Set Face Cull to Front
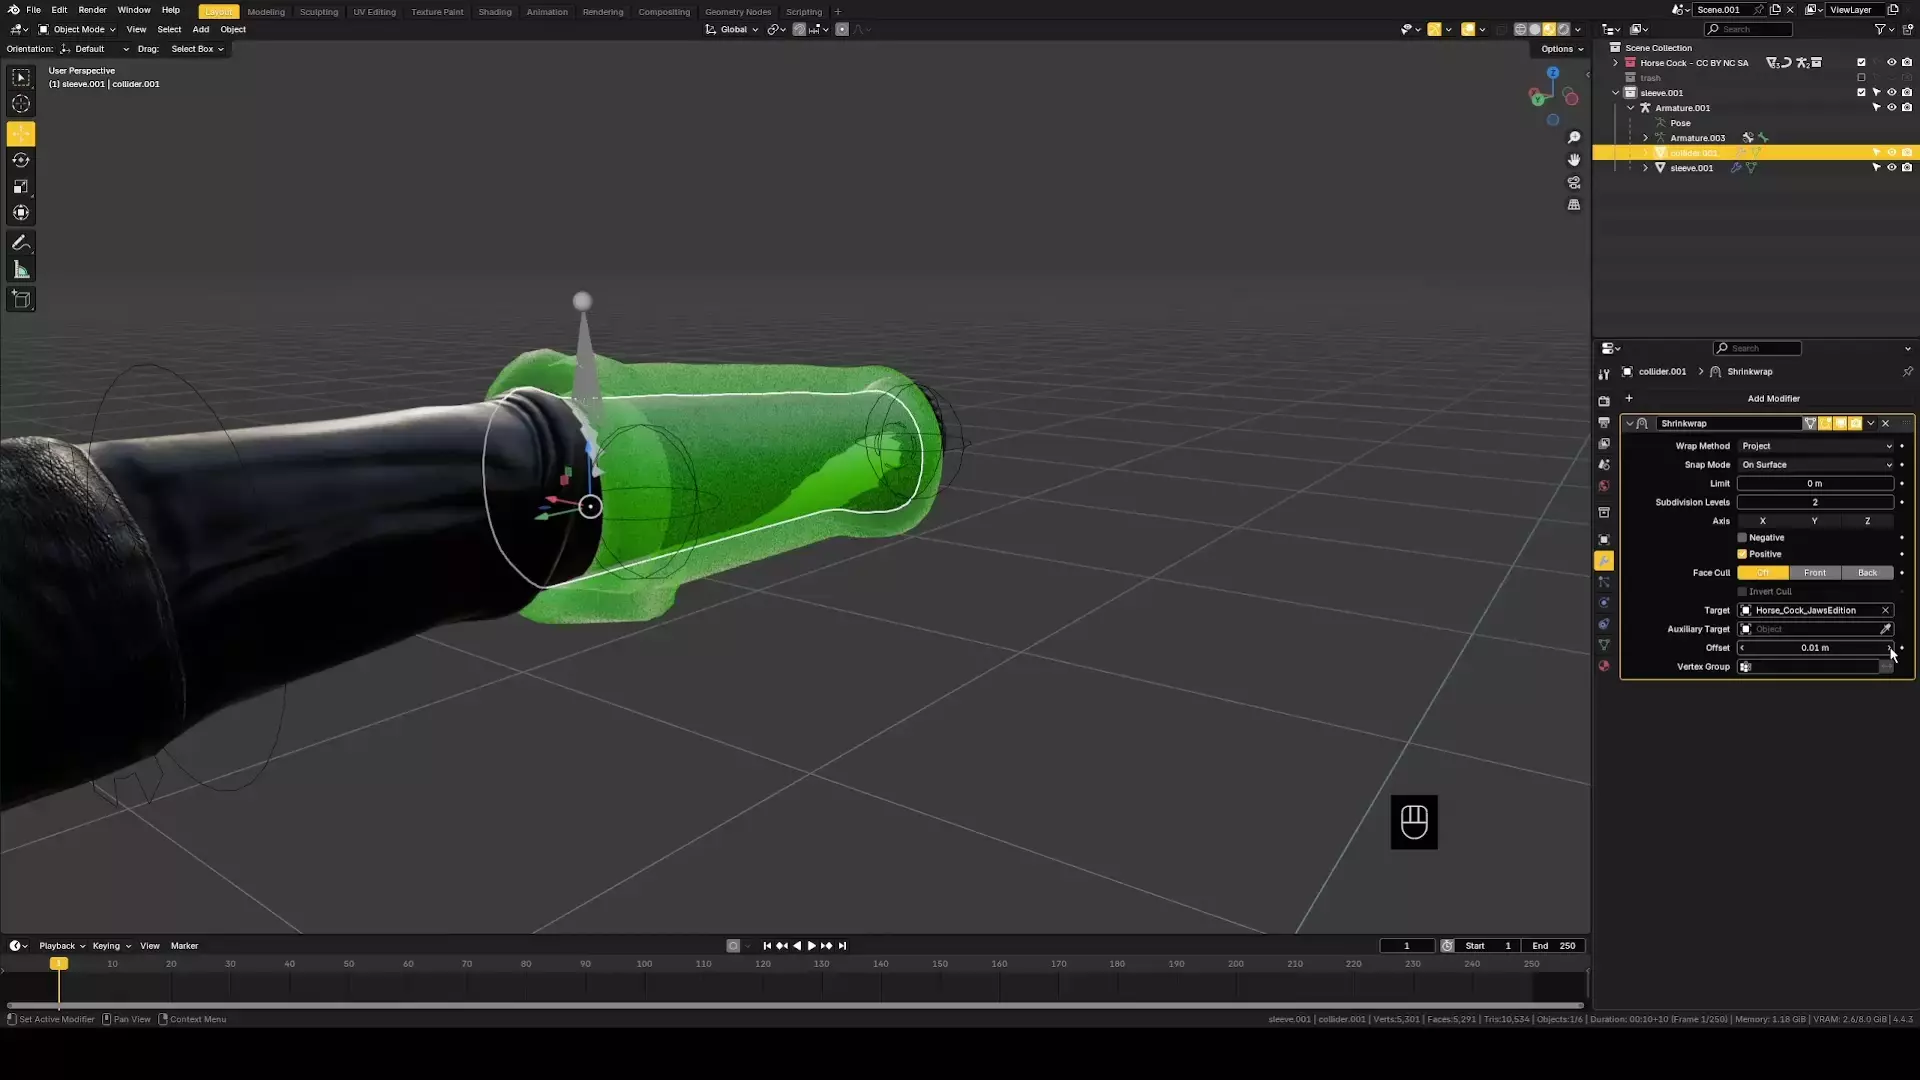 (1814, 573)
